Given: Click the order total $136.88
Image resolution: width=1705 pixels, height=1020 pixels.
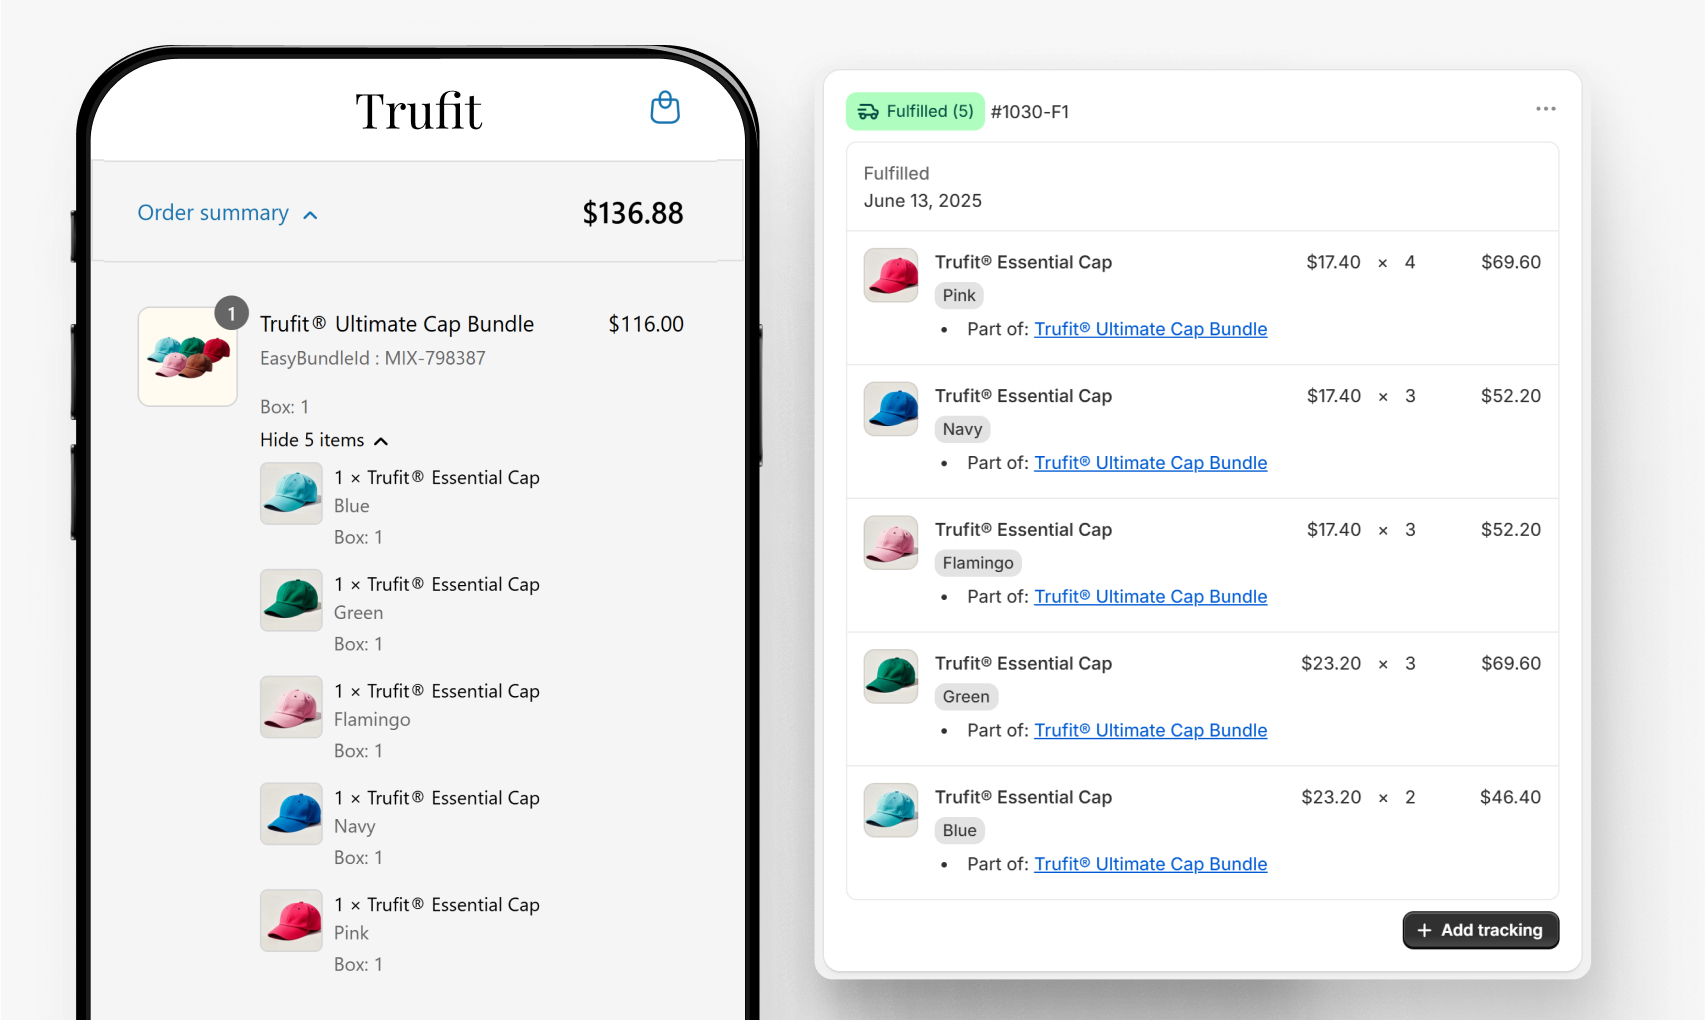Looking at the screenshot, I should [x=633, y=213].
